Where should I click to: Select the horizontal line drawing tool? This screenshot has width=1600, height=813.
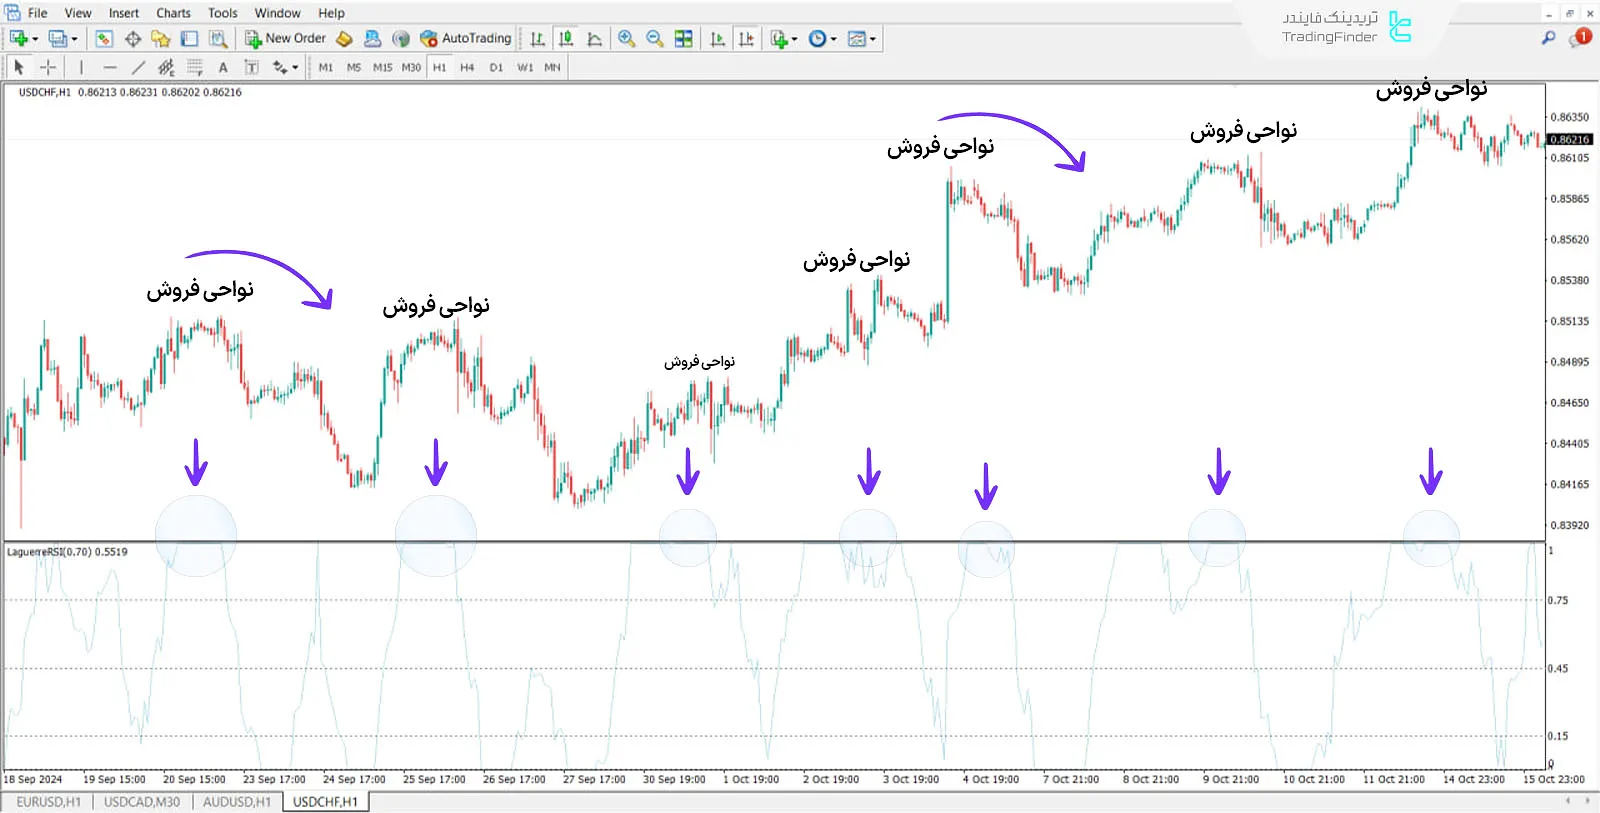(x=109, y=68)
